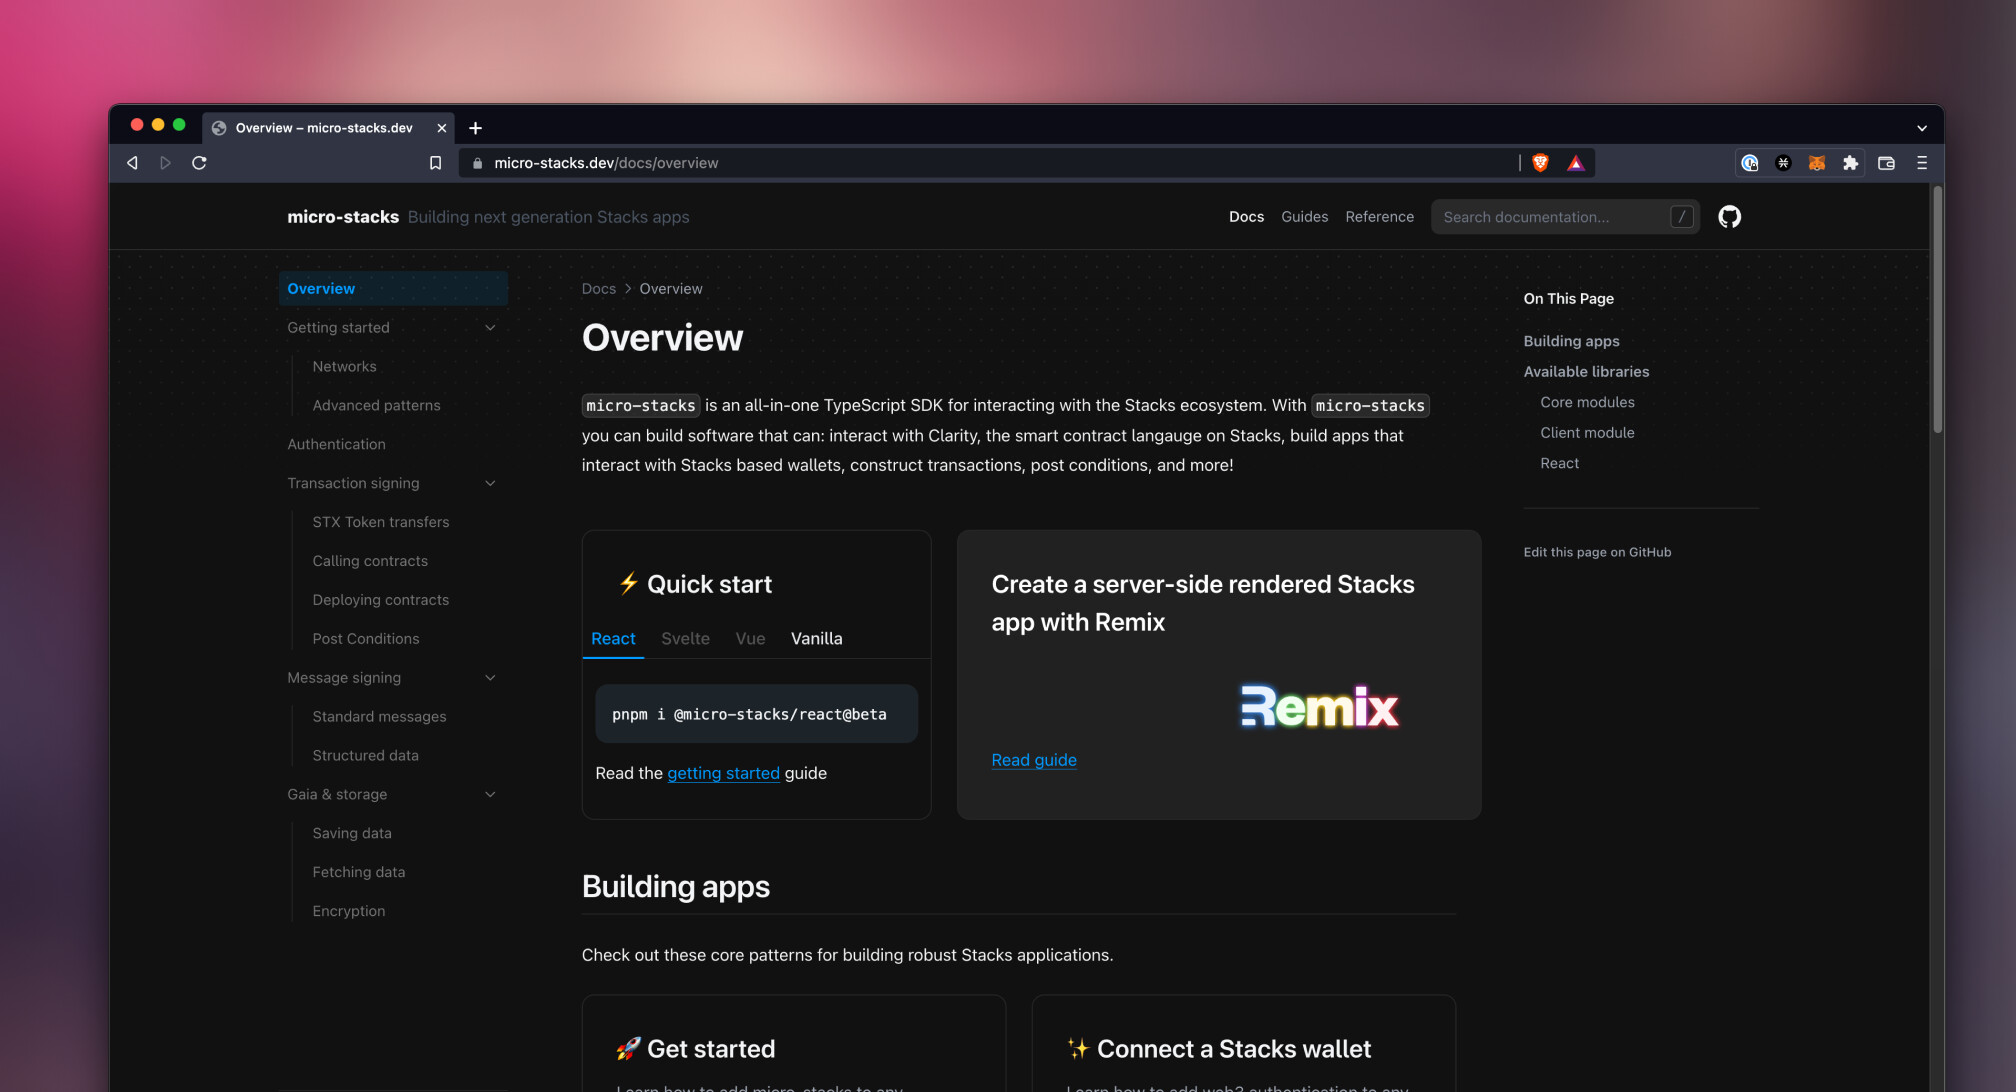This screenshot has height=1092, width=2016.
Task: Open Fetching data page
Action: tap(358, 873)
